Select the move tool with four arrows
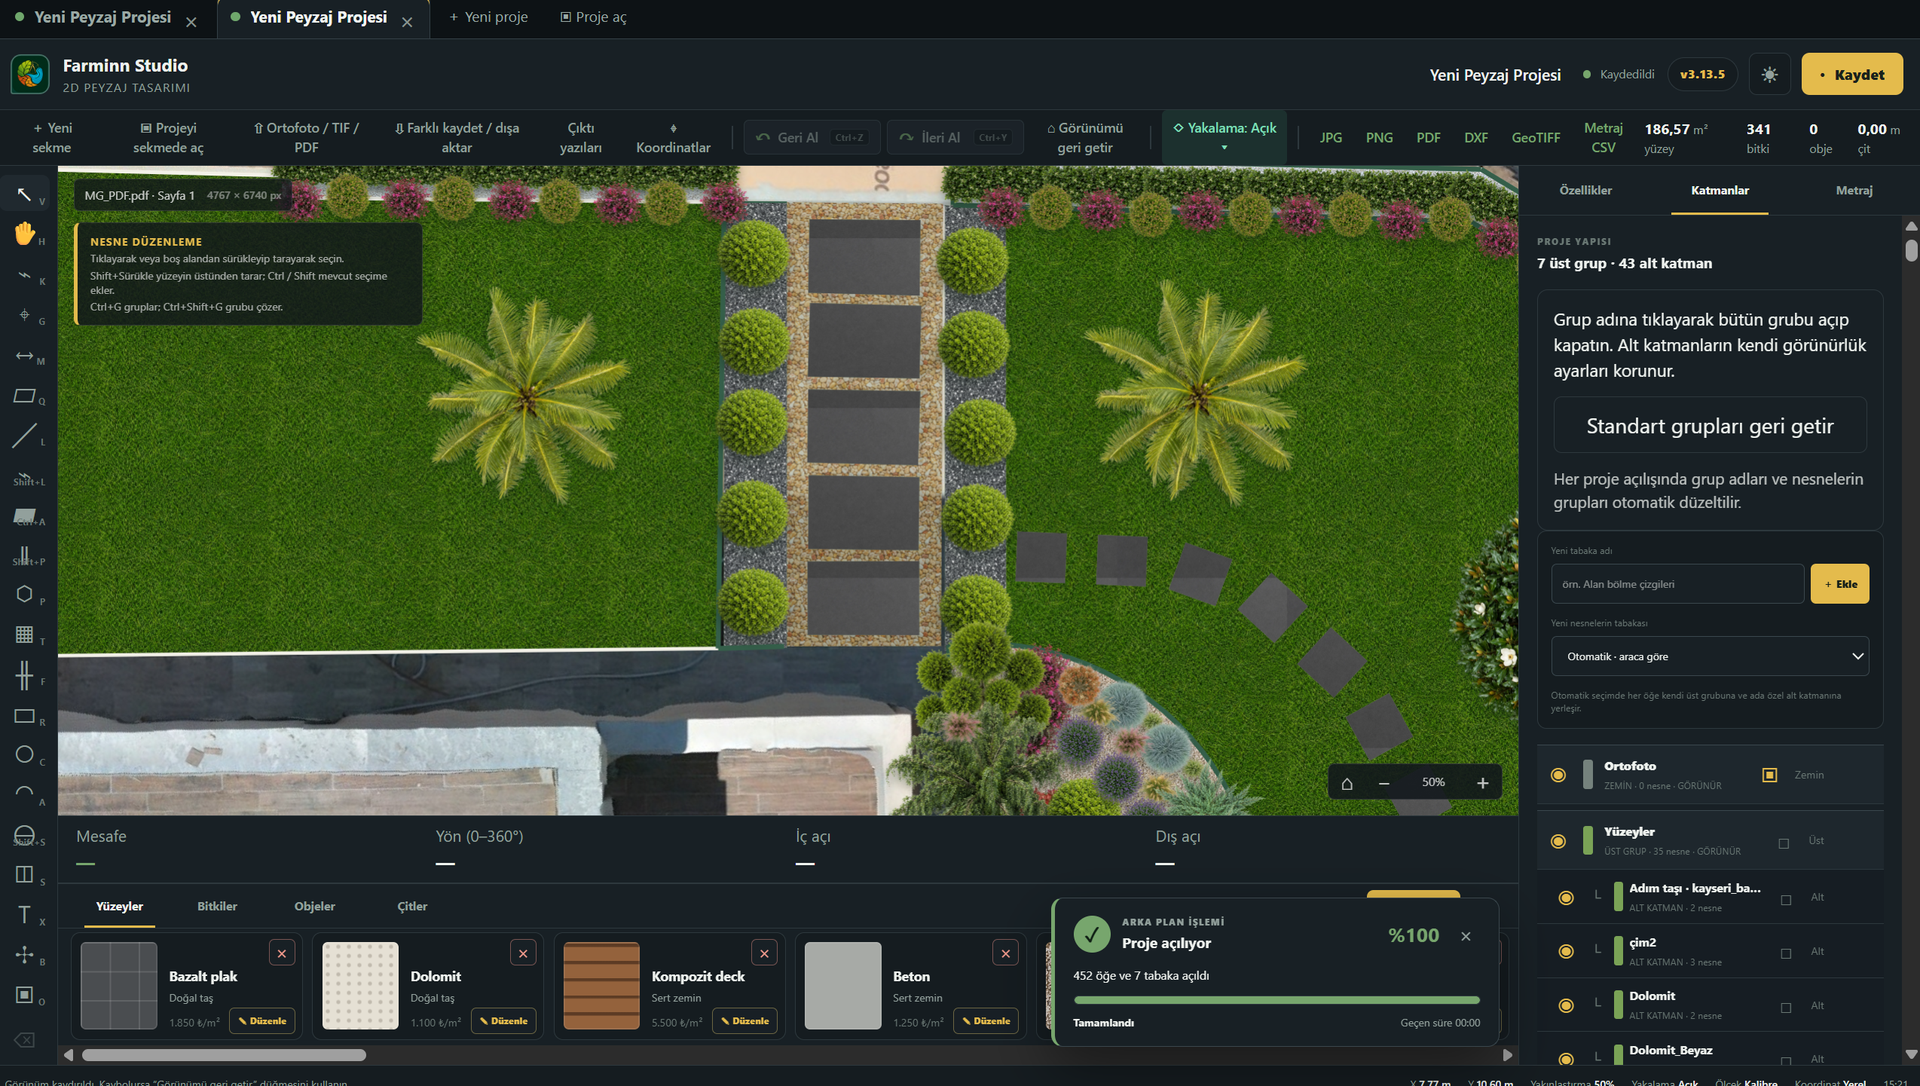Screen dimensions: 1920x1086 [x=25, y=954]
